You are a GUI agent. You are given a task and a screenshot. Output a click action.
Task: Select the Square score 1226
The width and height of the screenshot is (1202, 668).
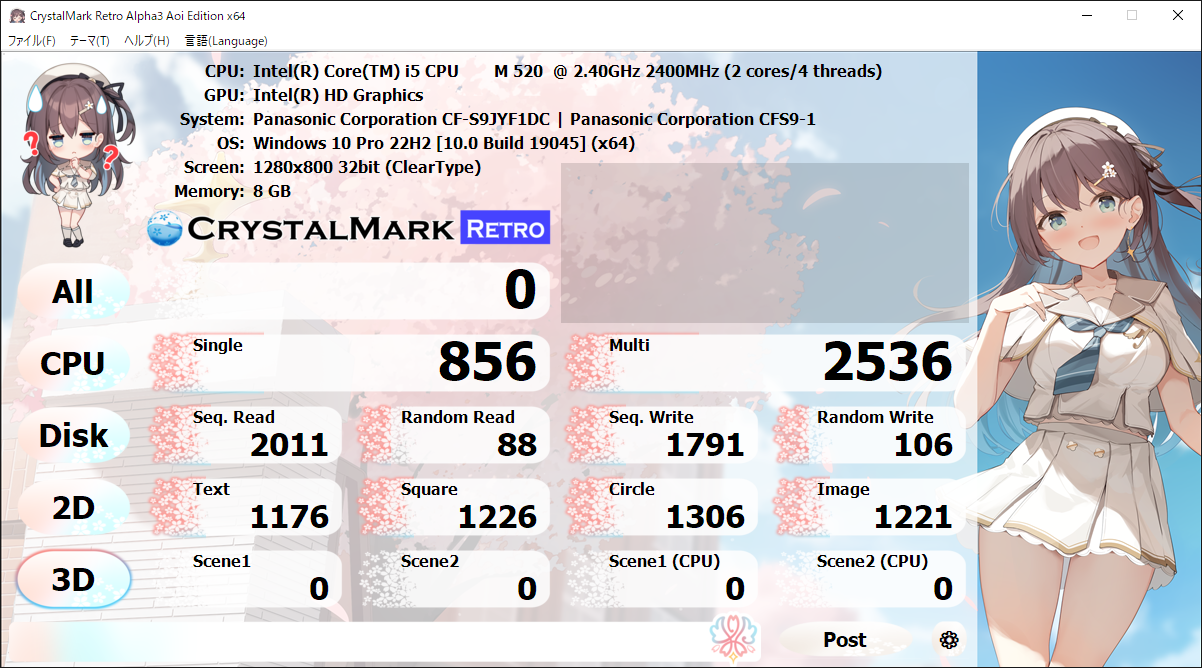pos(497,517)
